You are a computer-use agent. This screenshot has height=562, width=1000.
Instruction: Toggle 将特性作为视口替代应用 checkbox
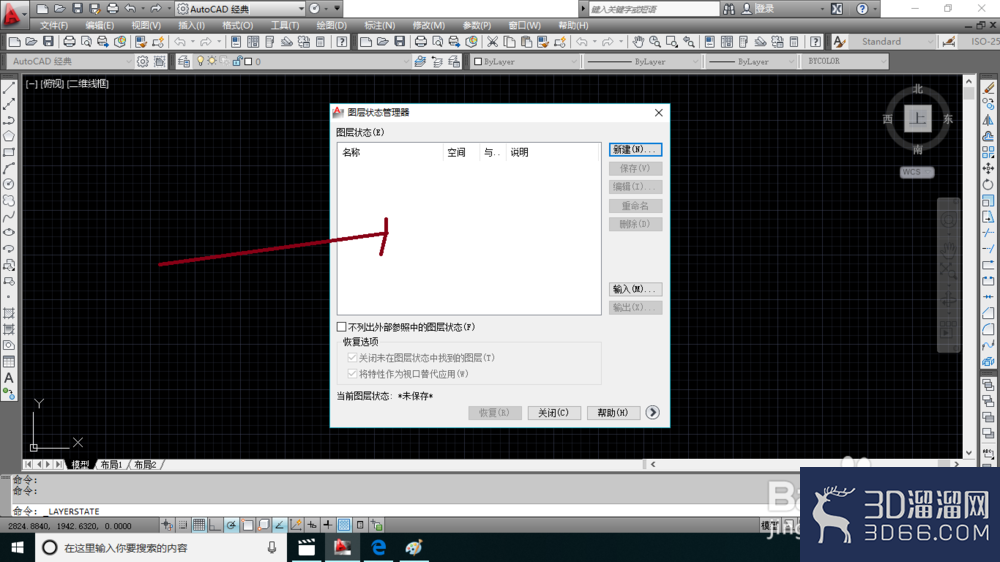click(352, 374)
